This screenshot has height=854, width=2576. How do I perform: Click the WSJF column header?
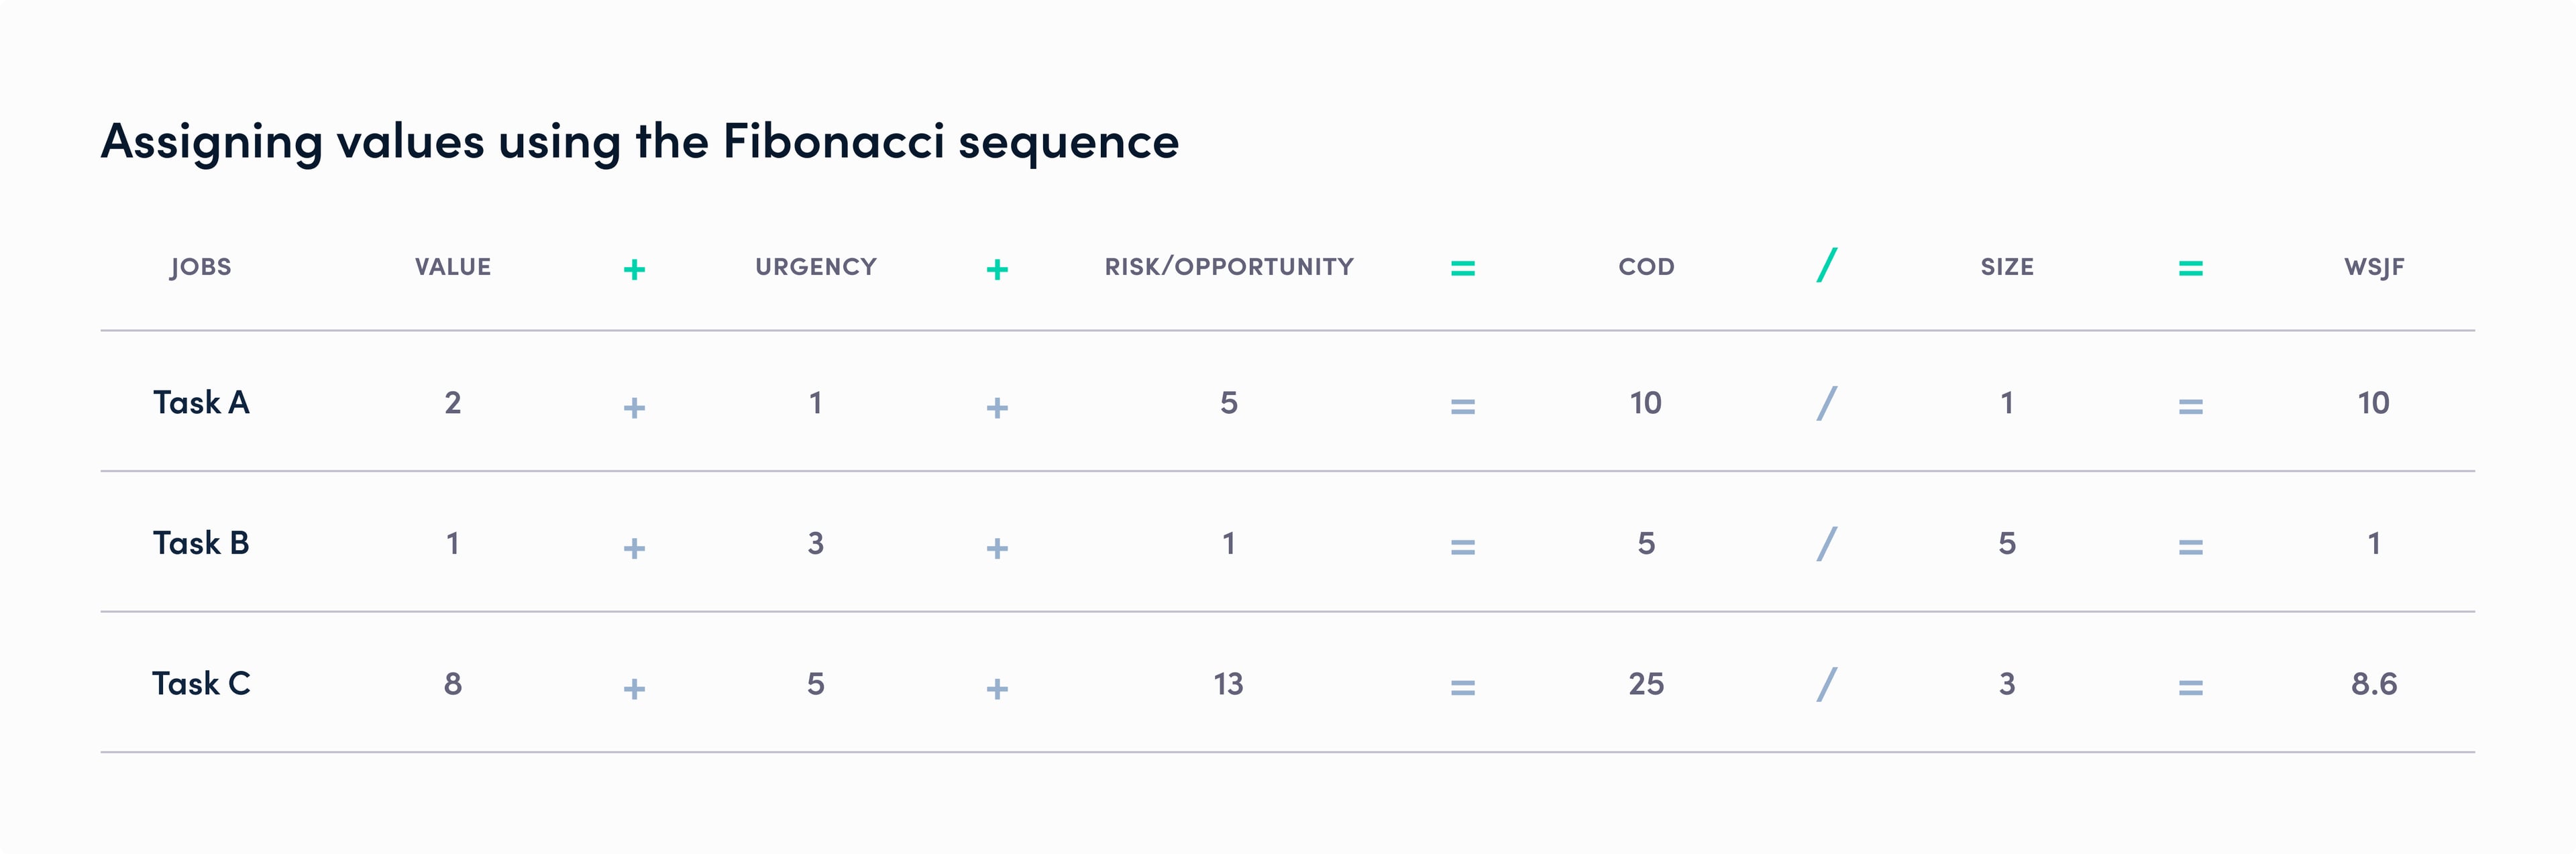[2374, 267]
